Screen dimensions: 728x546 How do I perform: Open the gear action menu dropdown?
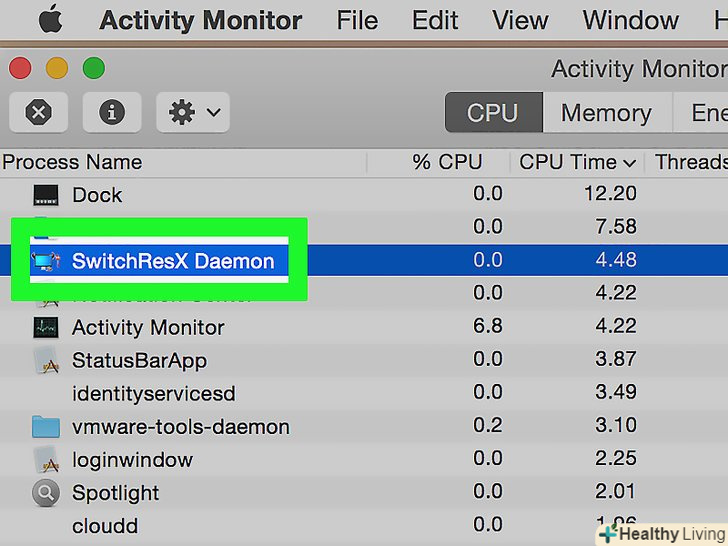click(x=193, y=112)
